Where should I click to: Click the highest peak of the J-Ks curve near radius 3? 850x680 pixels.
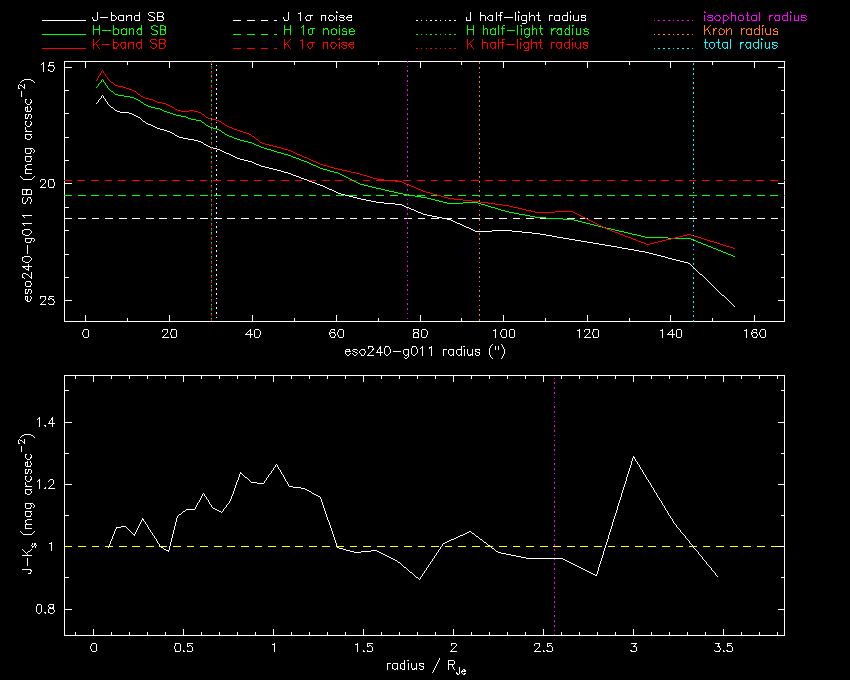[x=633, y=456]
